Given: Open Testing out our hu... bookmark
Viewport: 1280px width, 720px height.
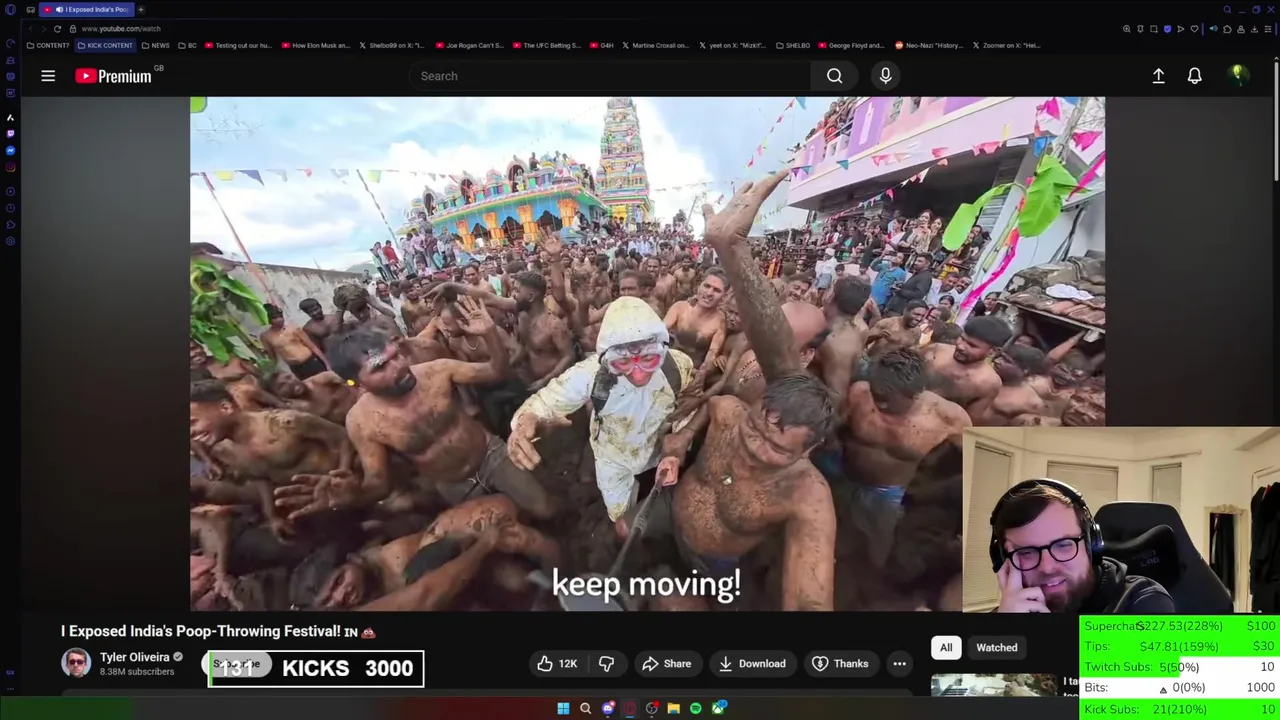Looking at the screenshot, I should click(x=238, y=45).
